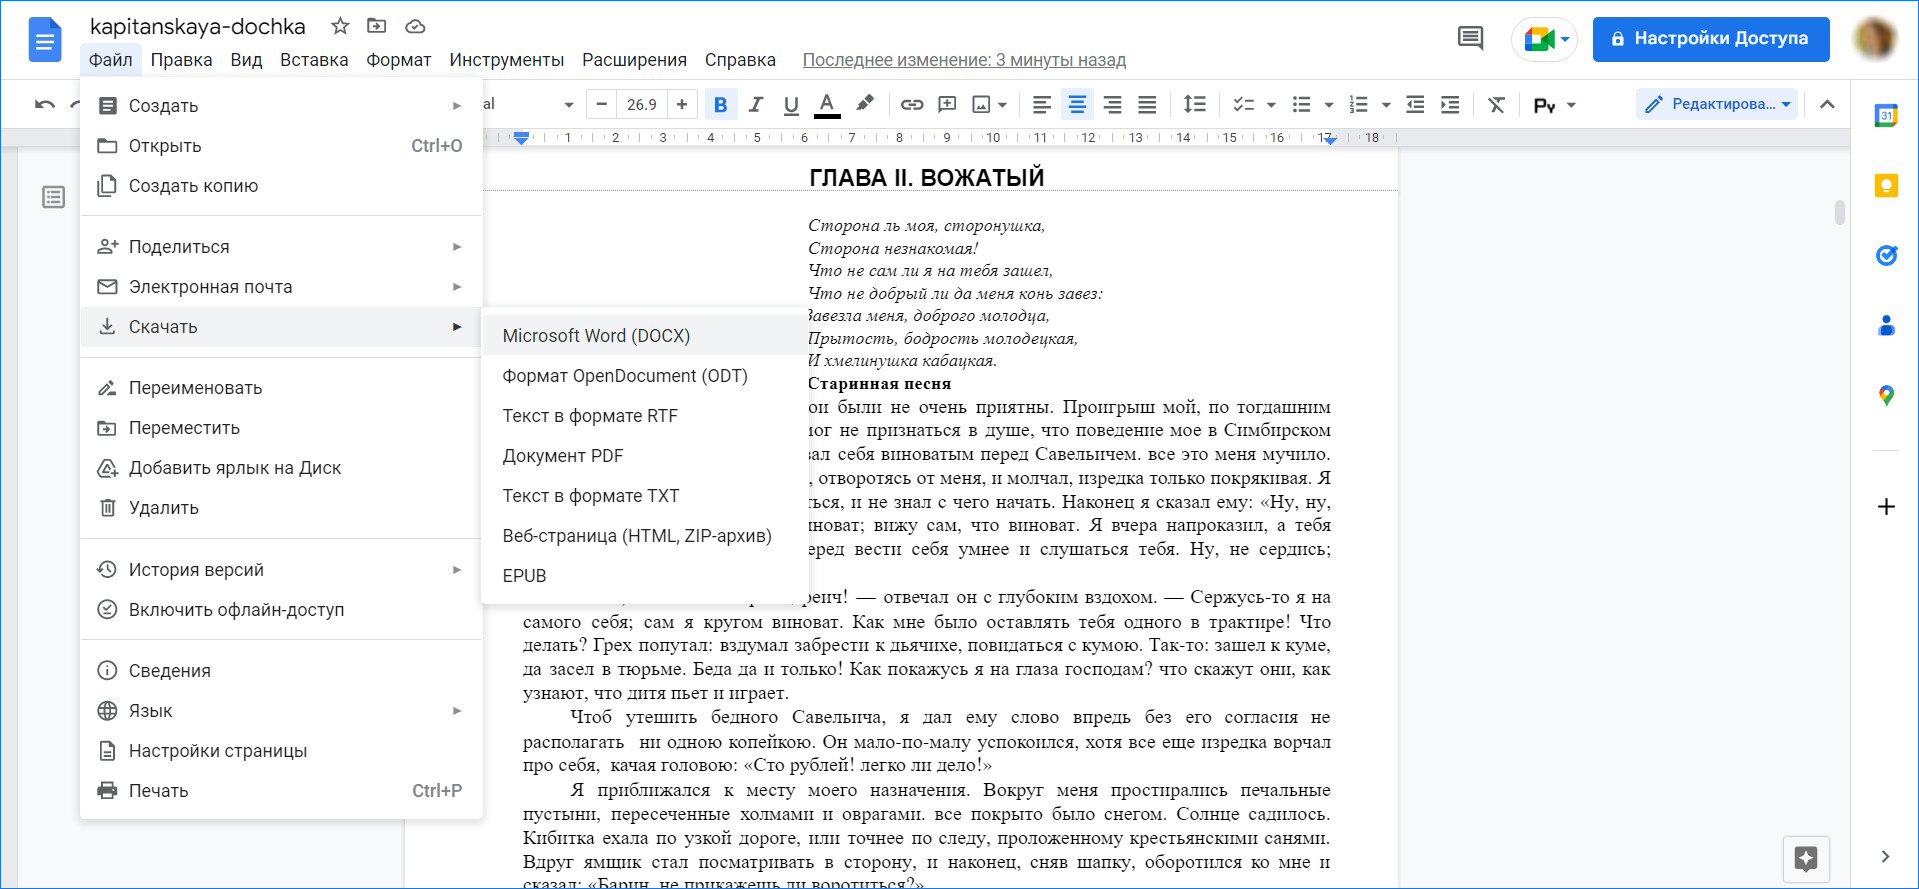Open Google Tasks side panel

[x=1886, y=255]
